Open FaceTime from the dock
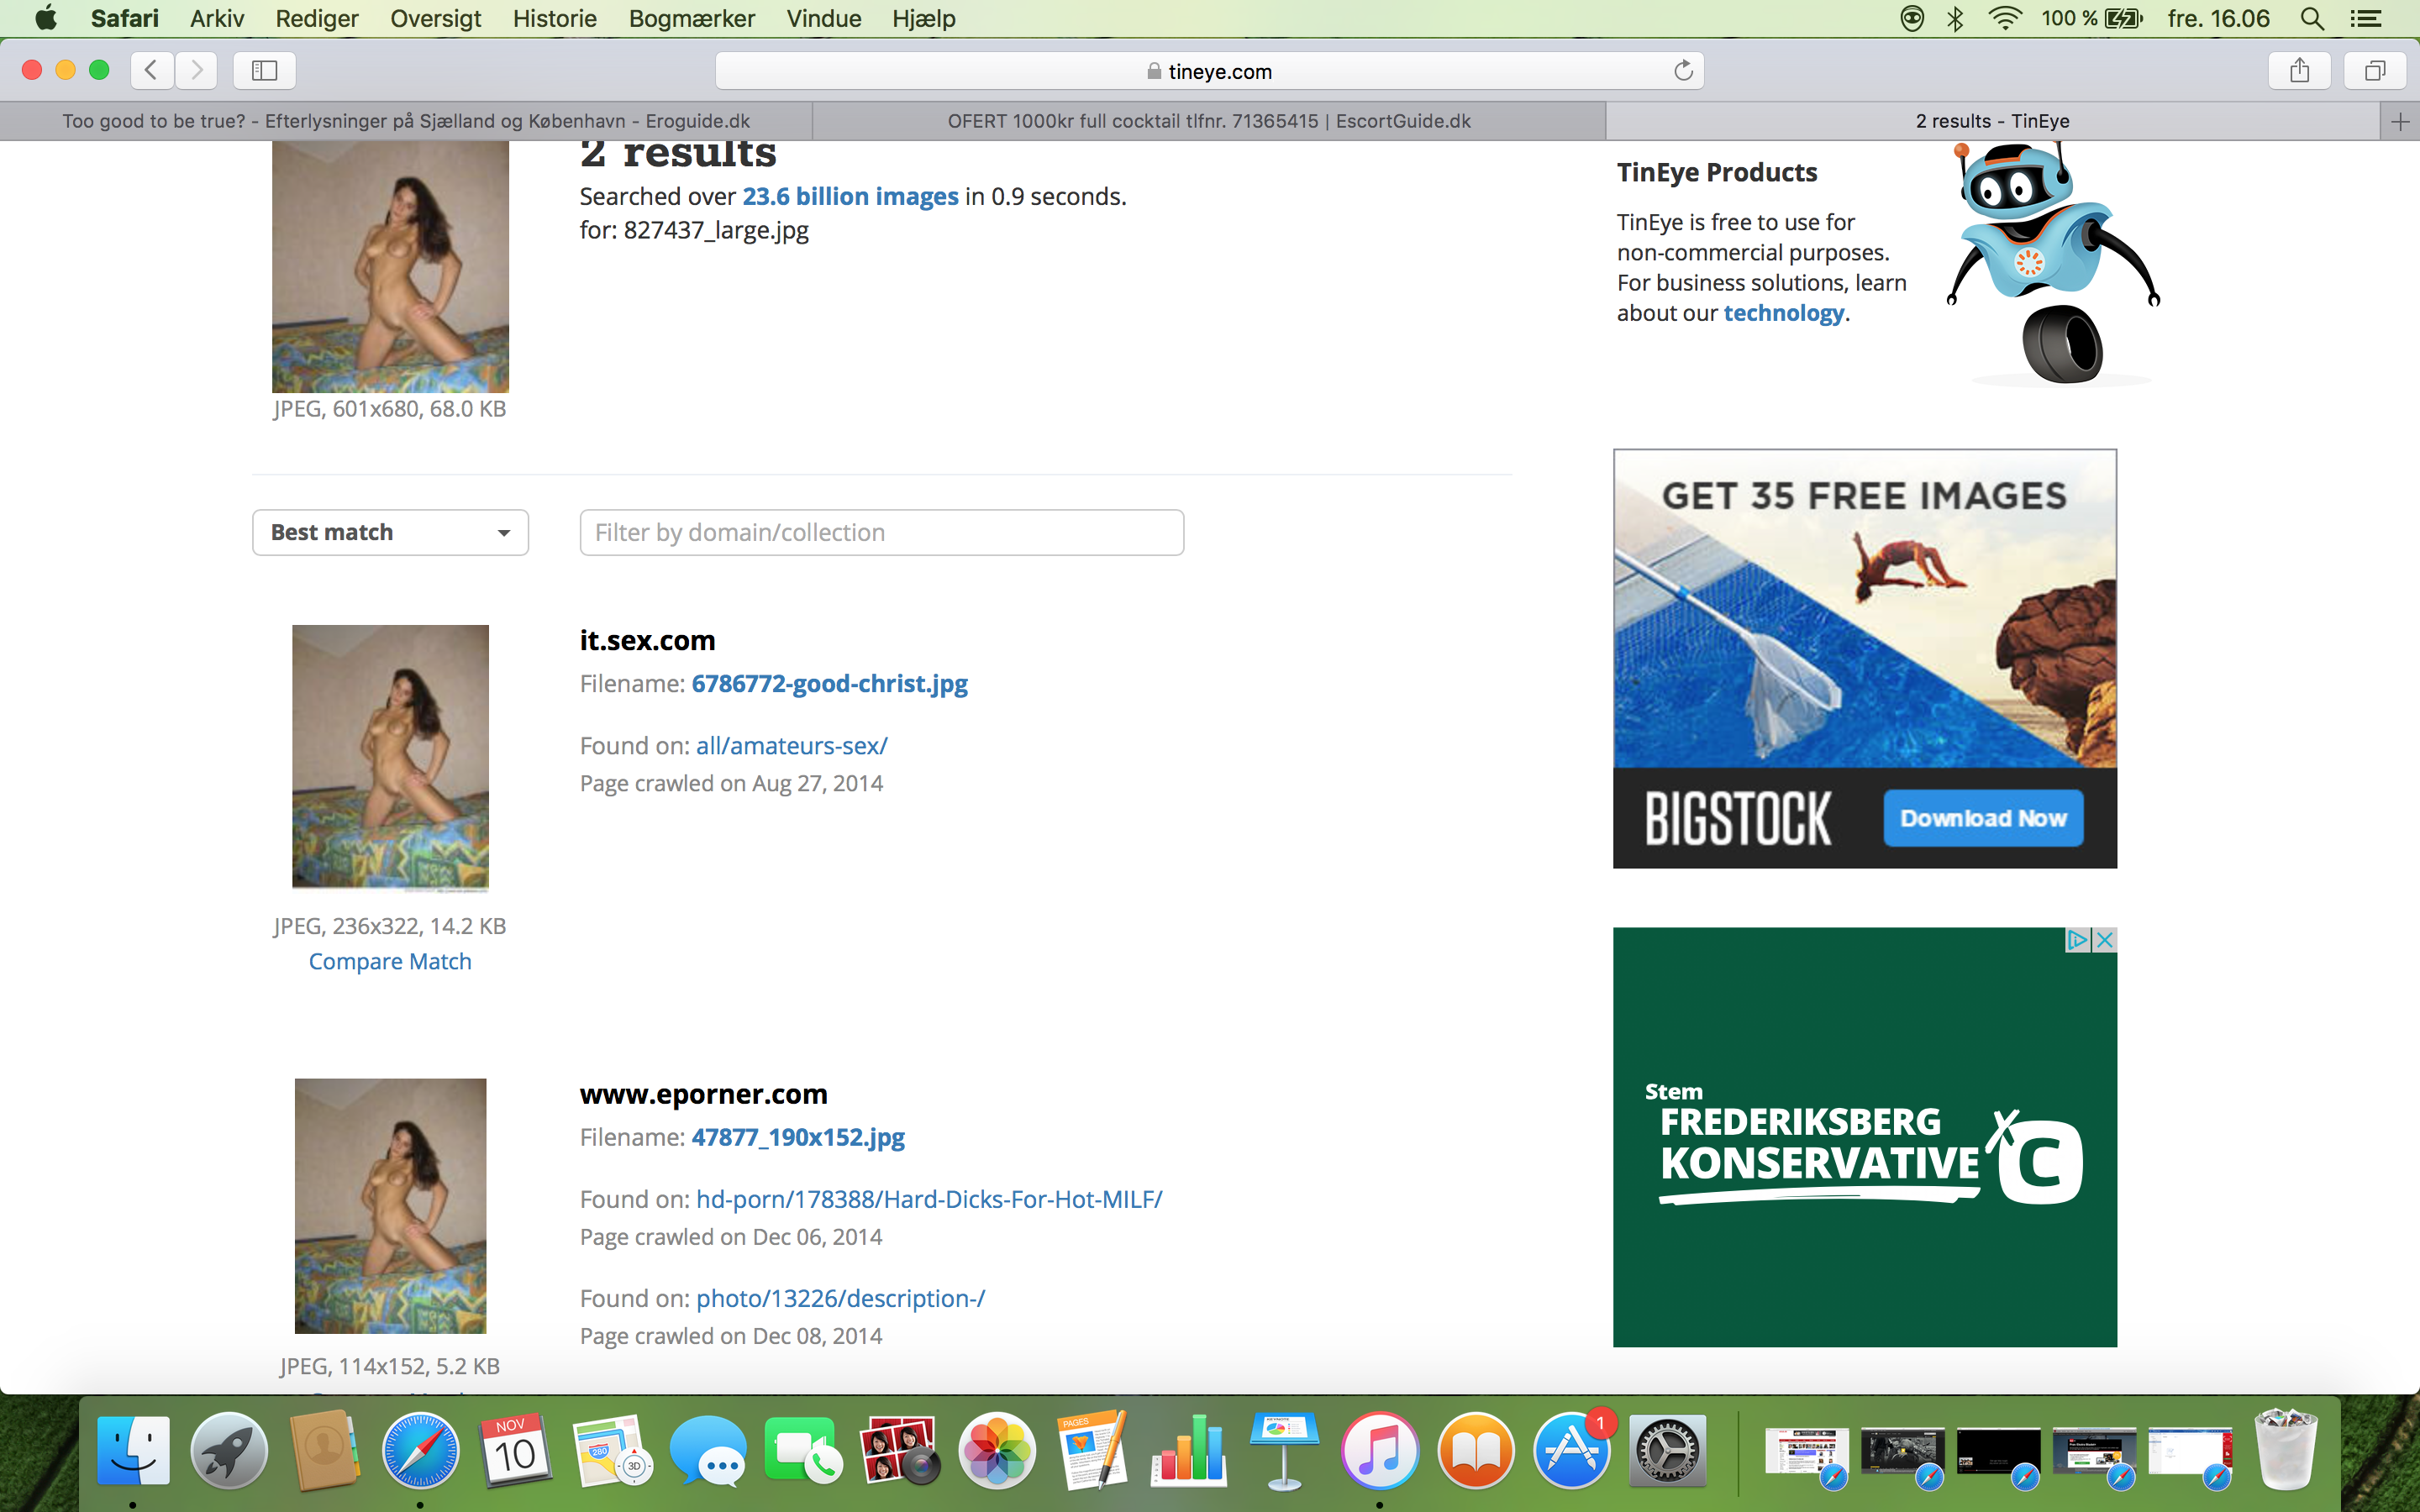 click(803, 1450)
